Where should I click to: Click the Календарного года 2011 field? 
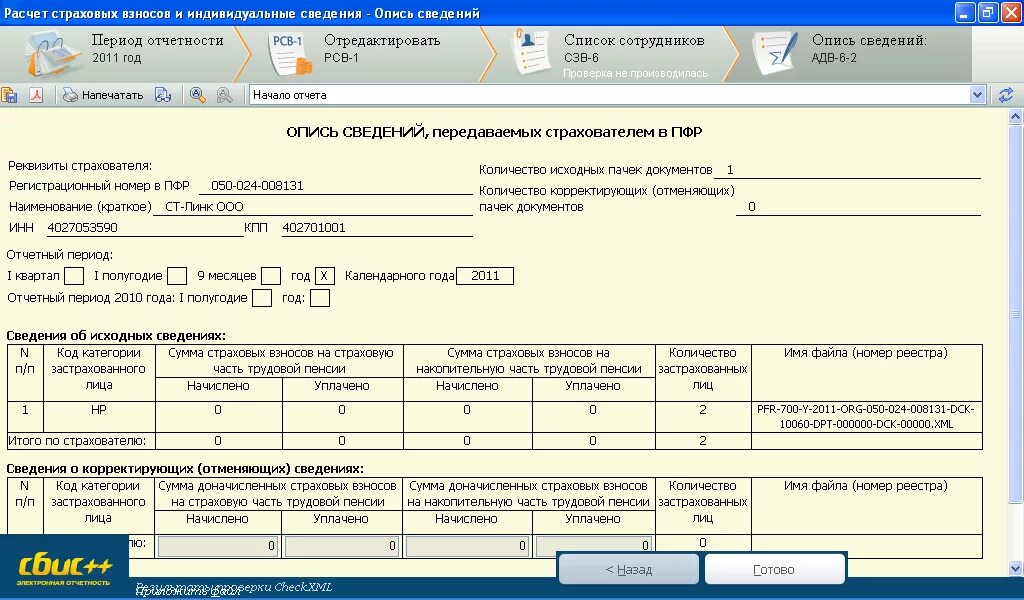pos(485,276)
